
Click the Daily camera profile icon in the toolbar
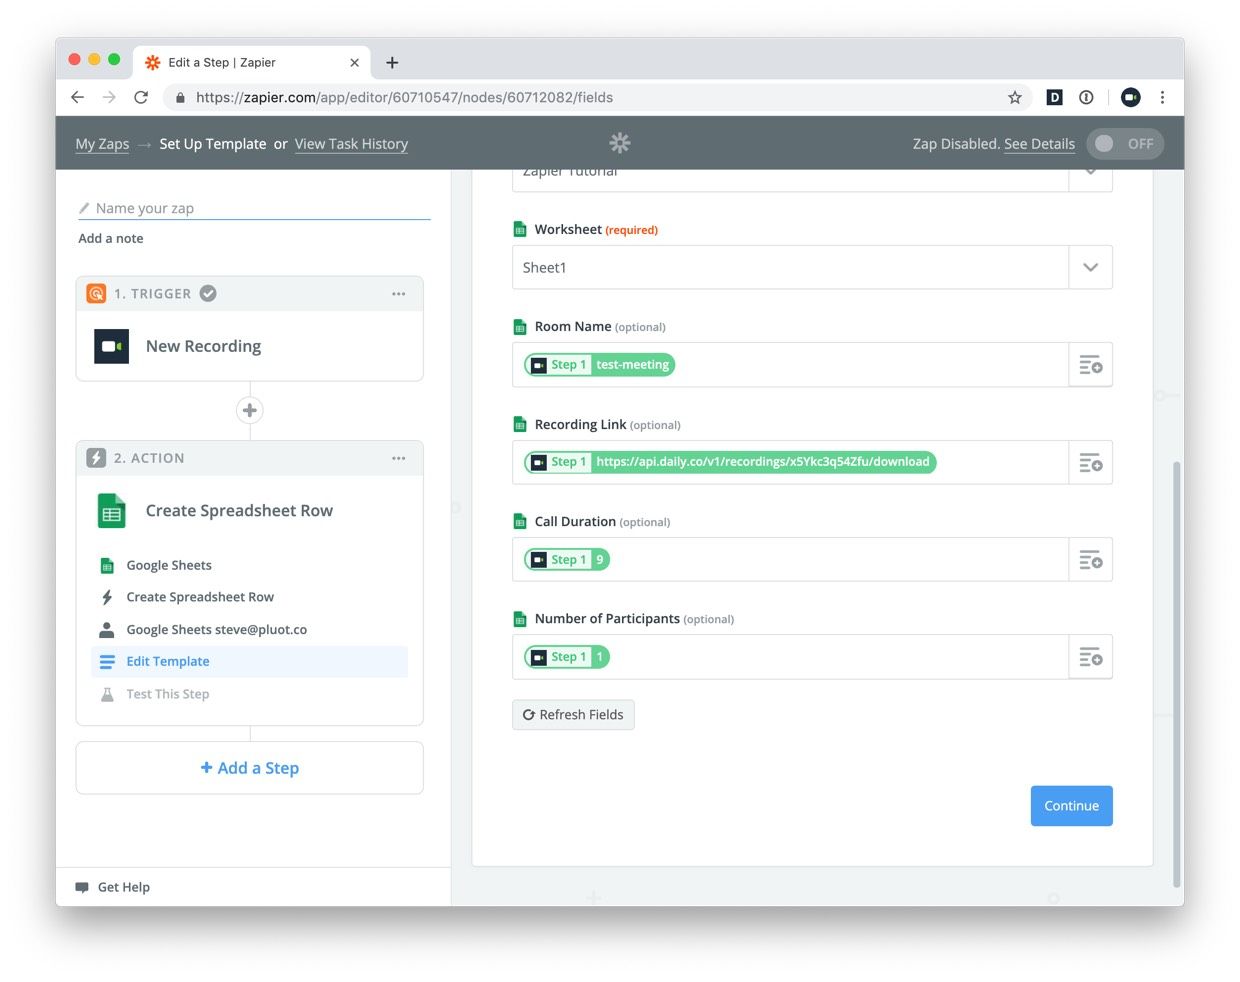[x=1131, y=97]
